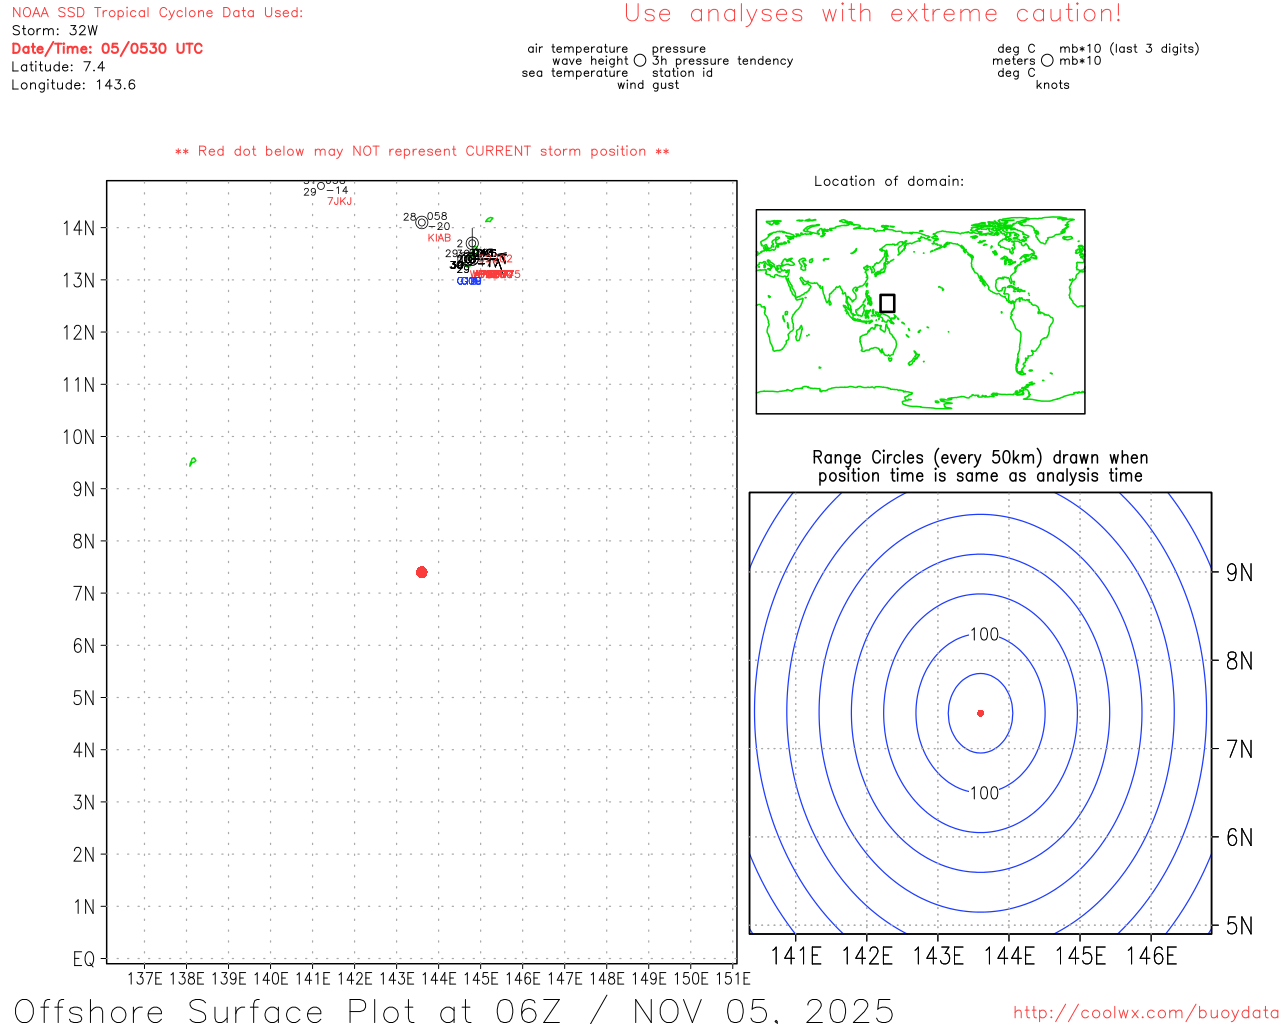Click the 'EQ' equator axis label
The width and height of the screenshot is (1280, 1024).
click(84, 960)
